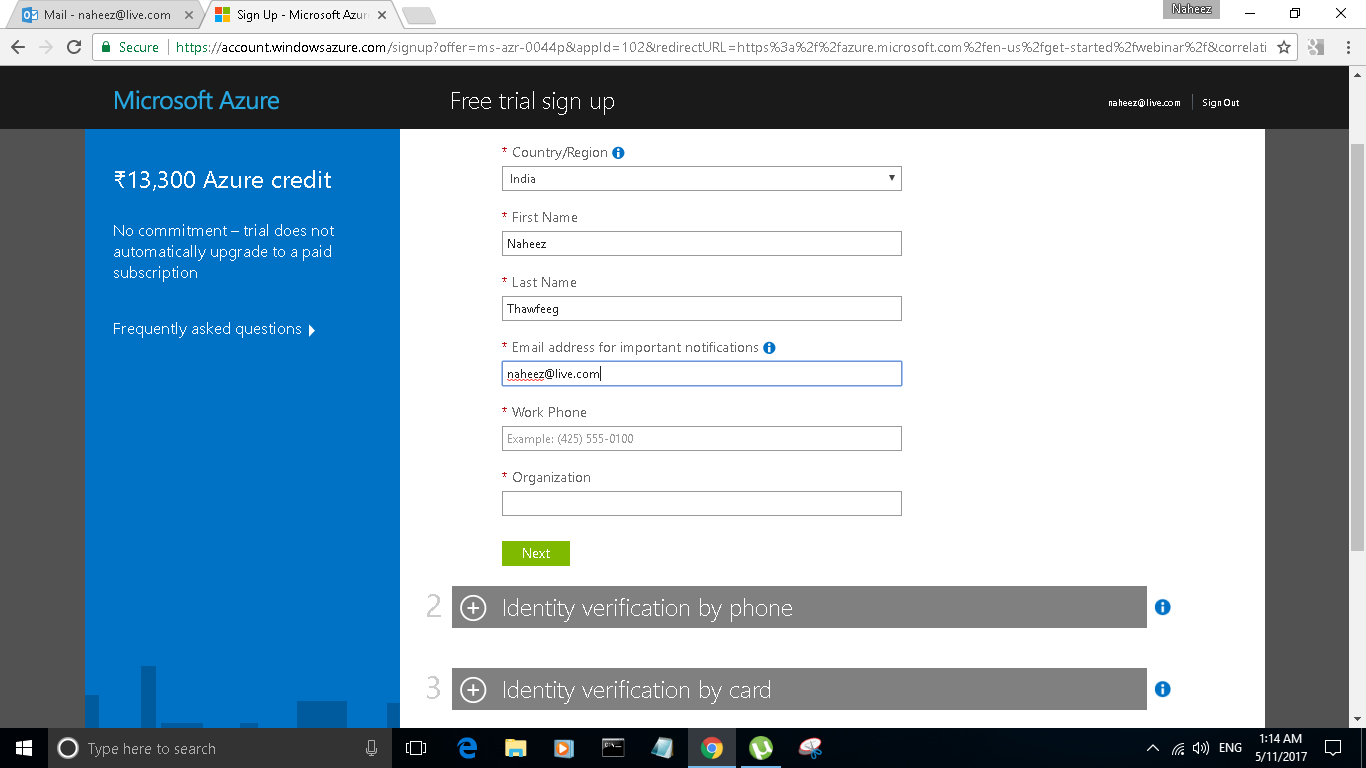Click the email notifications info icon
The width and height of the screenshot is (1366, 768).
click(x=769, y=348)
